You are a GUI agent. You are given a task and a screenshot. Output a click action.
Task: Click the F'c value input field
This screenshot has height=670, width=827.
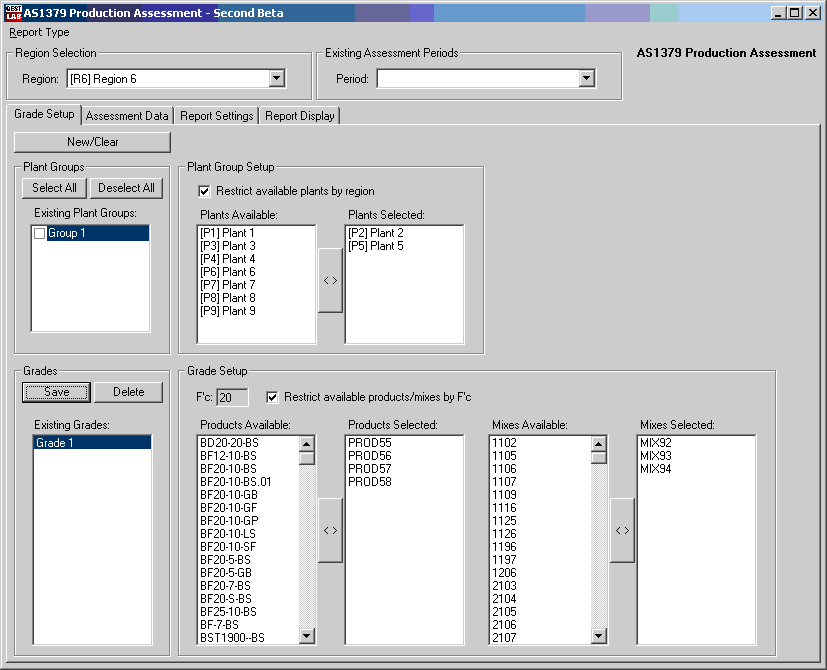232,397
